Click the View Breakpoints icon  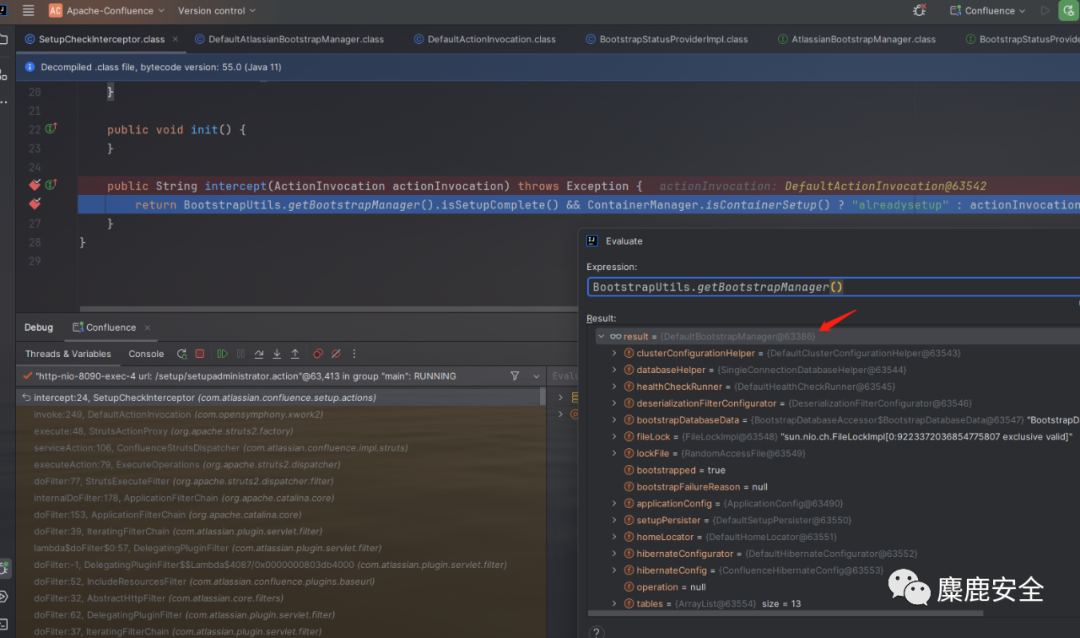pos(318,353)
